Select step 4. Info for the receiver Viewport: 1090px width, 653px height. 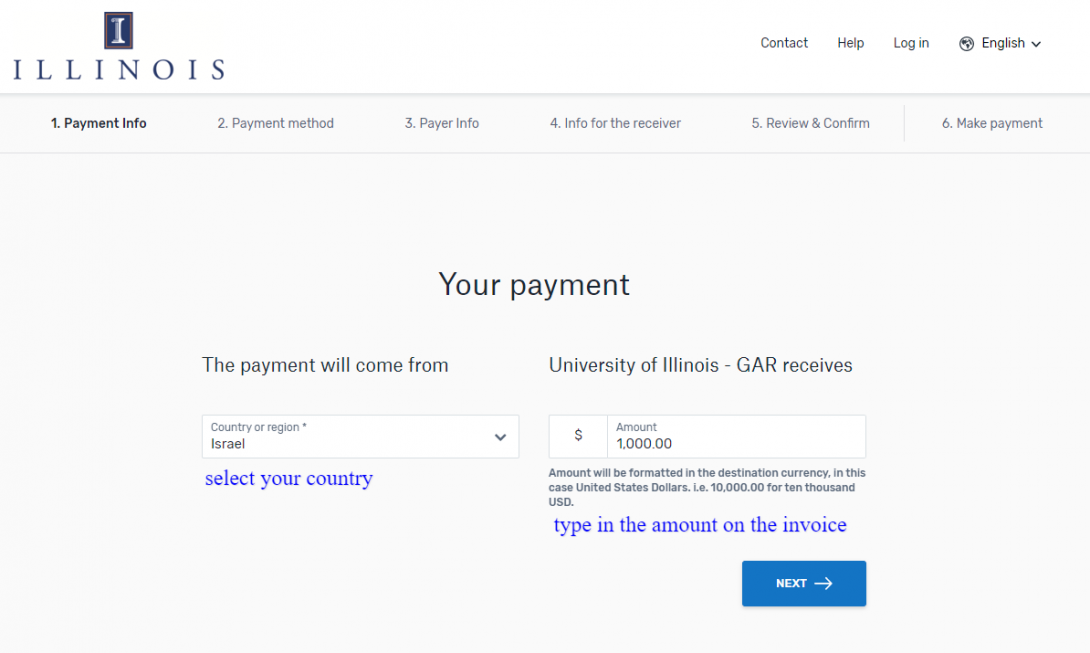(x=615, y=123)
